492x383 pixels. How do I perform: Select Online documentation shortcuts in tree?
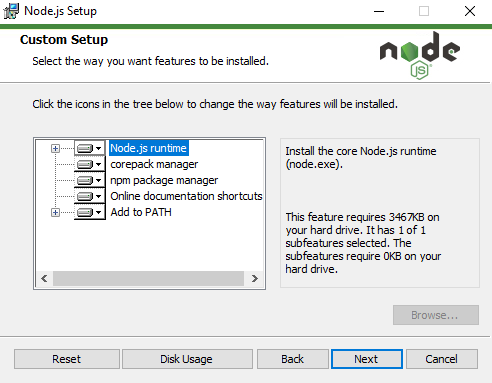pos(186,196)
